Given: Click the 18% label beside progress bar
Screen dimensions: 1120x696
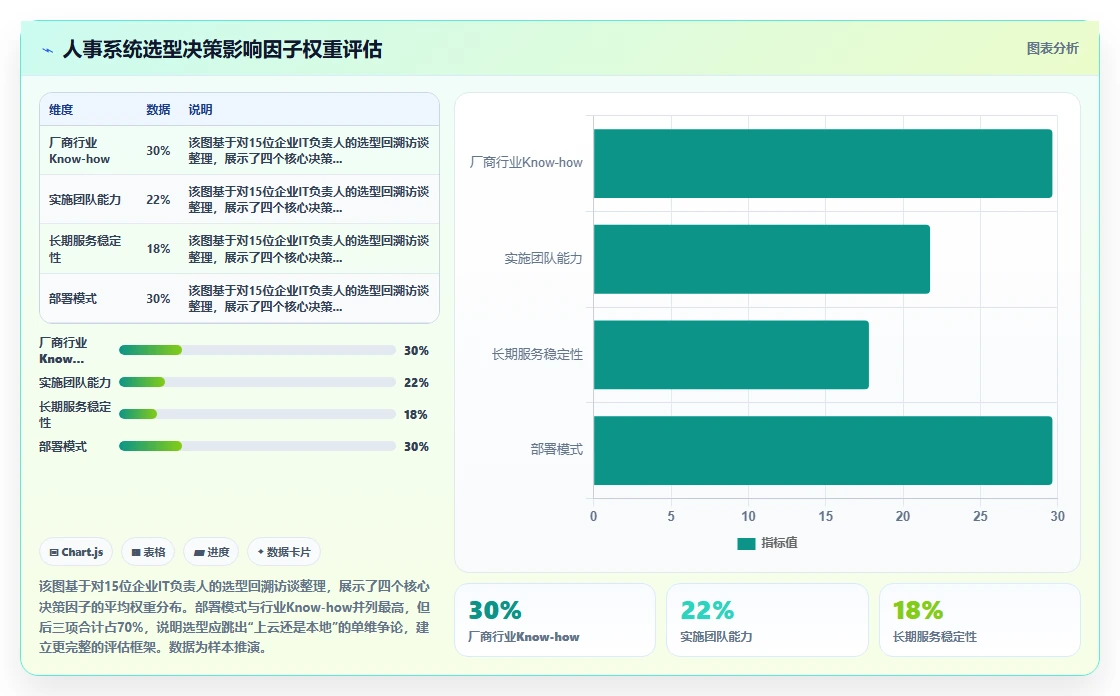Looking at the screenshot, I should click(416, 414).
